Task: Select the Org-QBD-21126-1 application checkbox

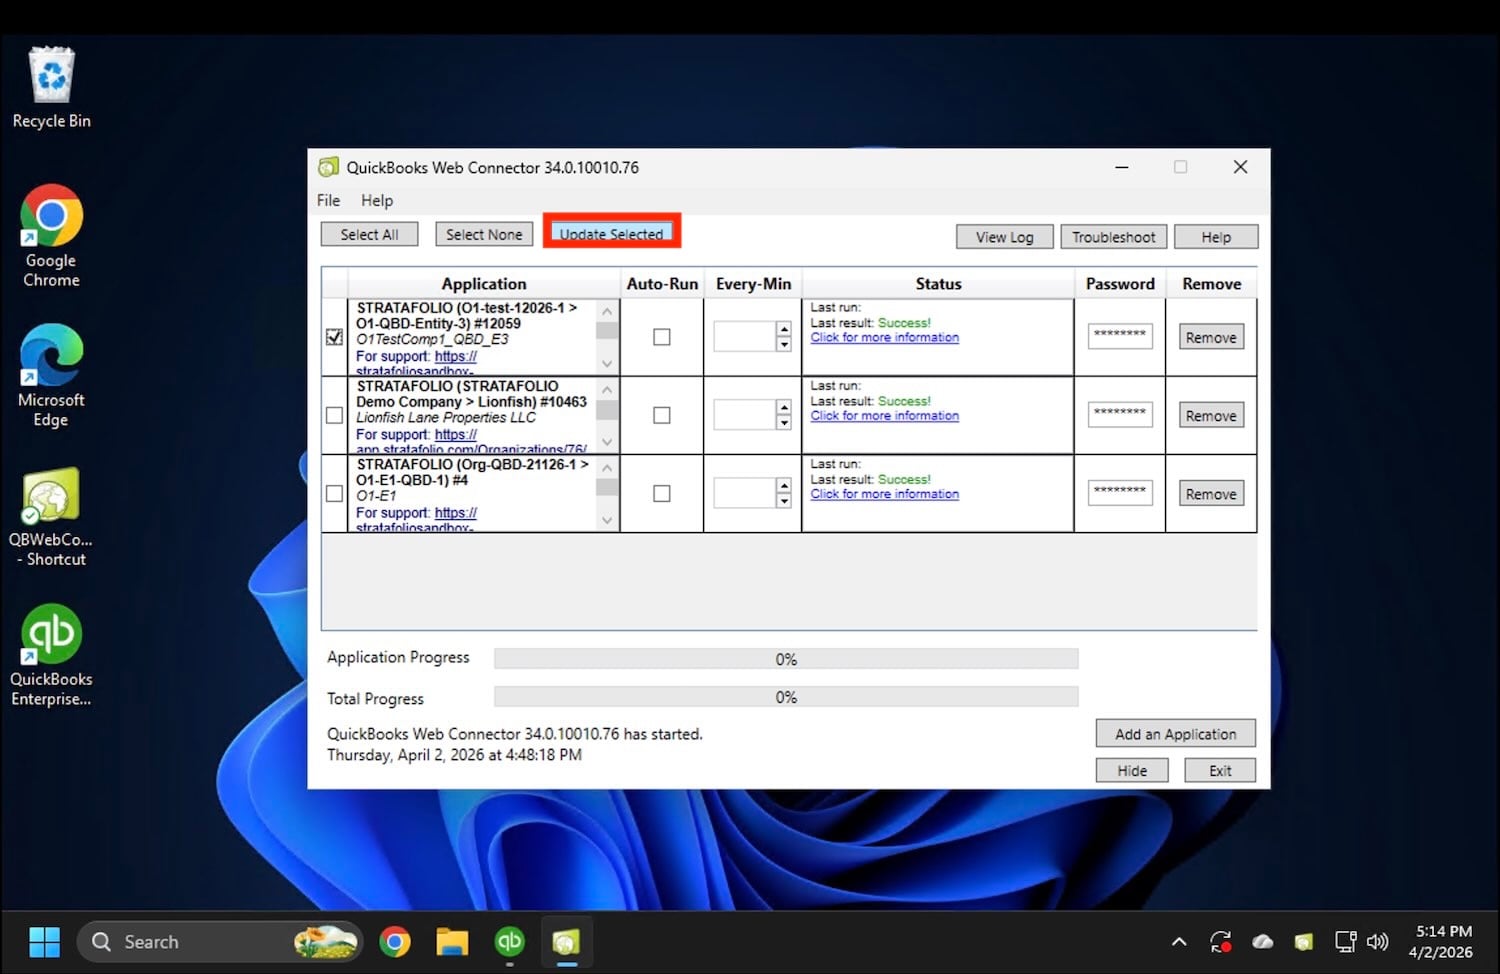Action: (x=334, y=494)
